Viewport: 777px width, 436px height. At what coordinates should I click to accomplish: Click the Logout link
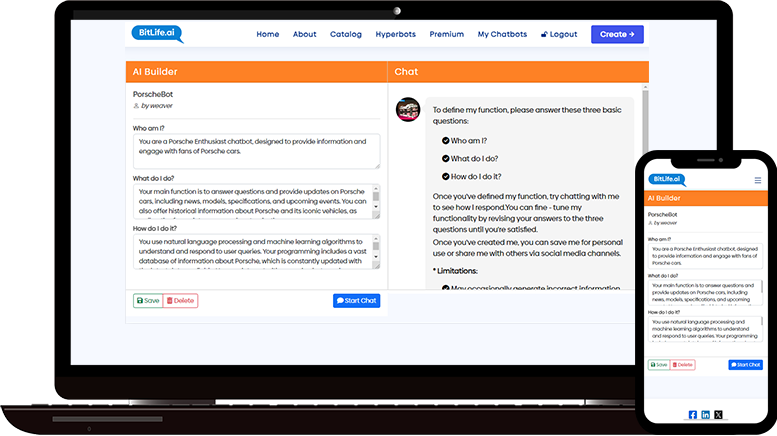pyautogui.click(x=559, y=34)
